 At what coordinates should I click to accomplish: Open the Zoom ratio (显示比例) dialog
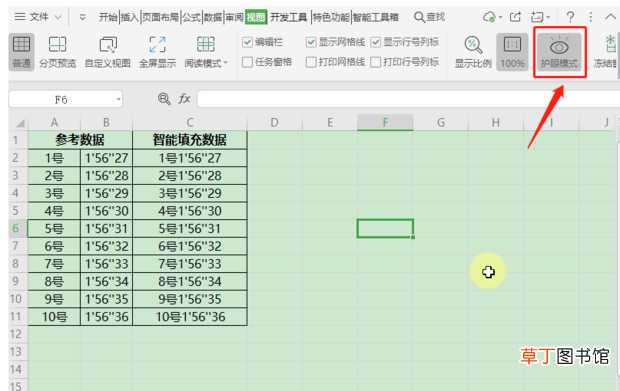[473, 51]
